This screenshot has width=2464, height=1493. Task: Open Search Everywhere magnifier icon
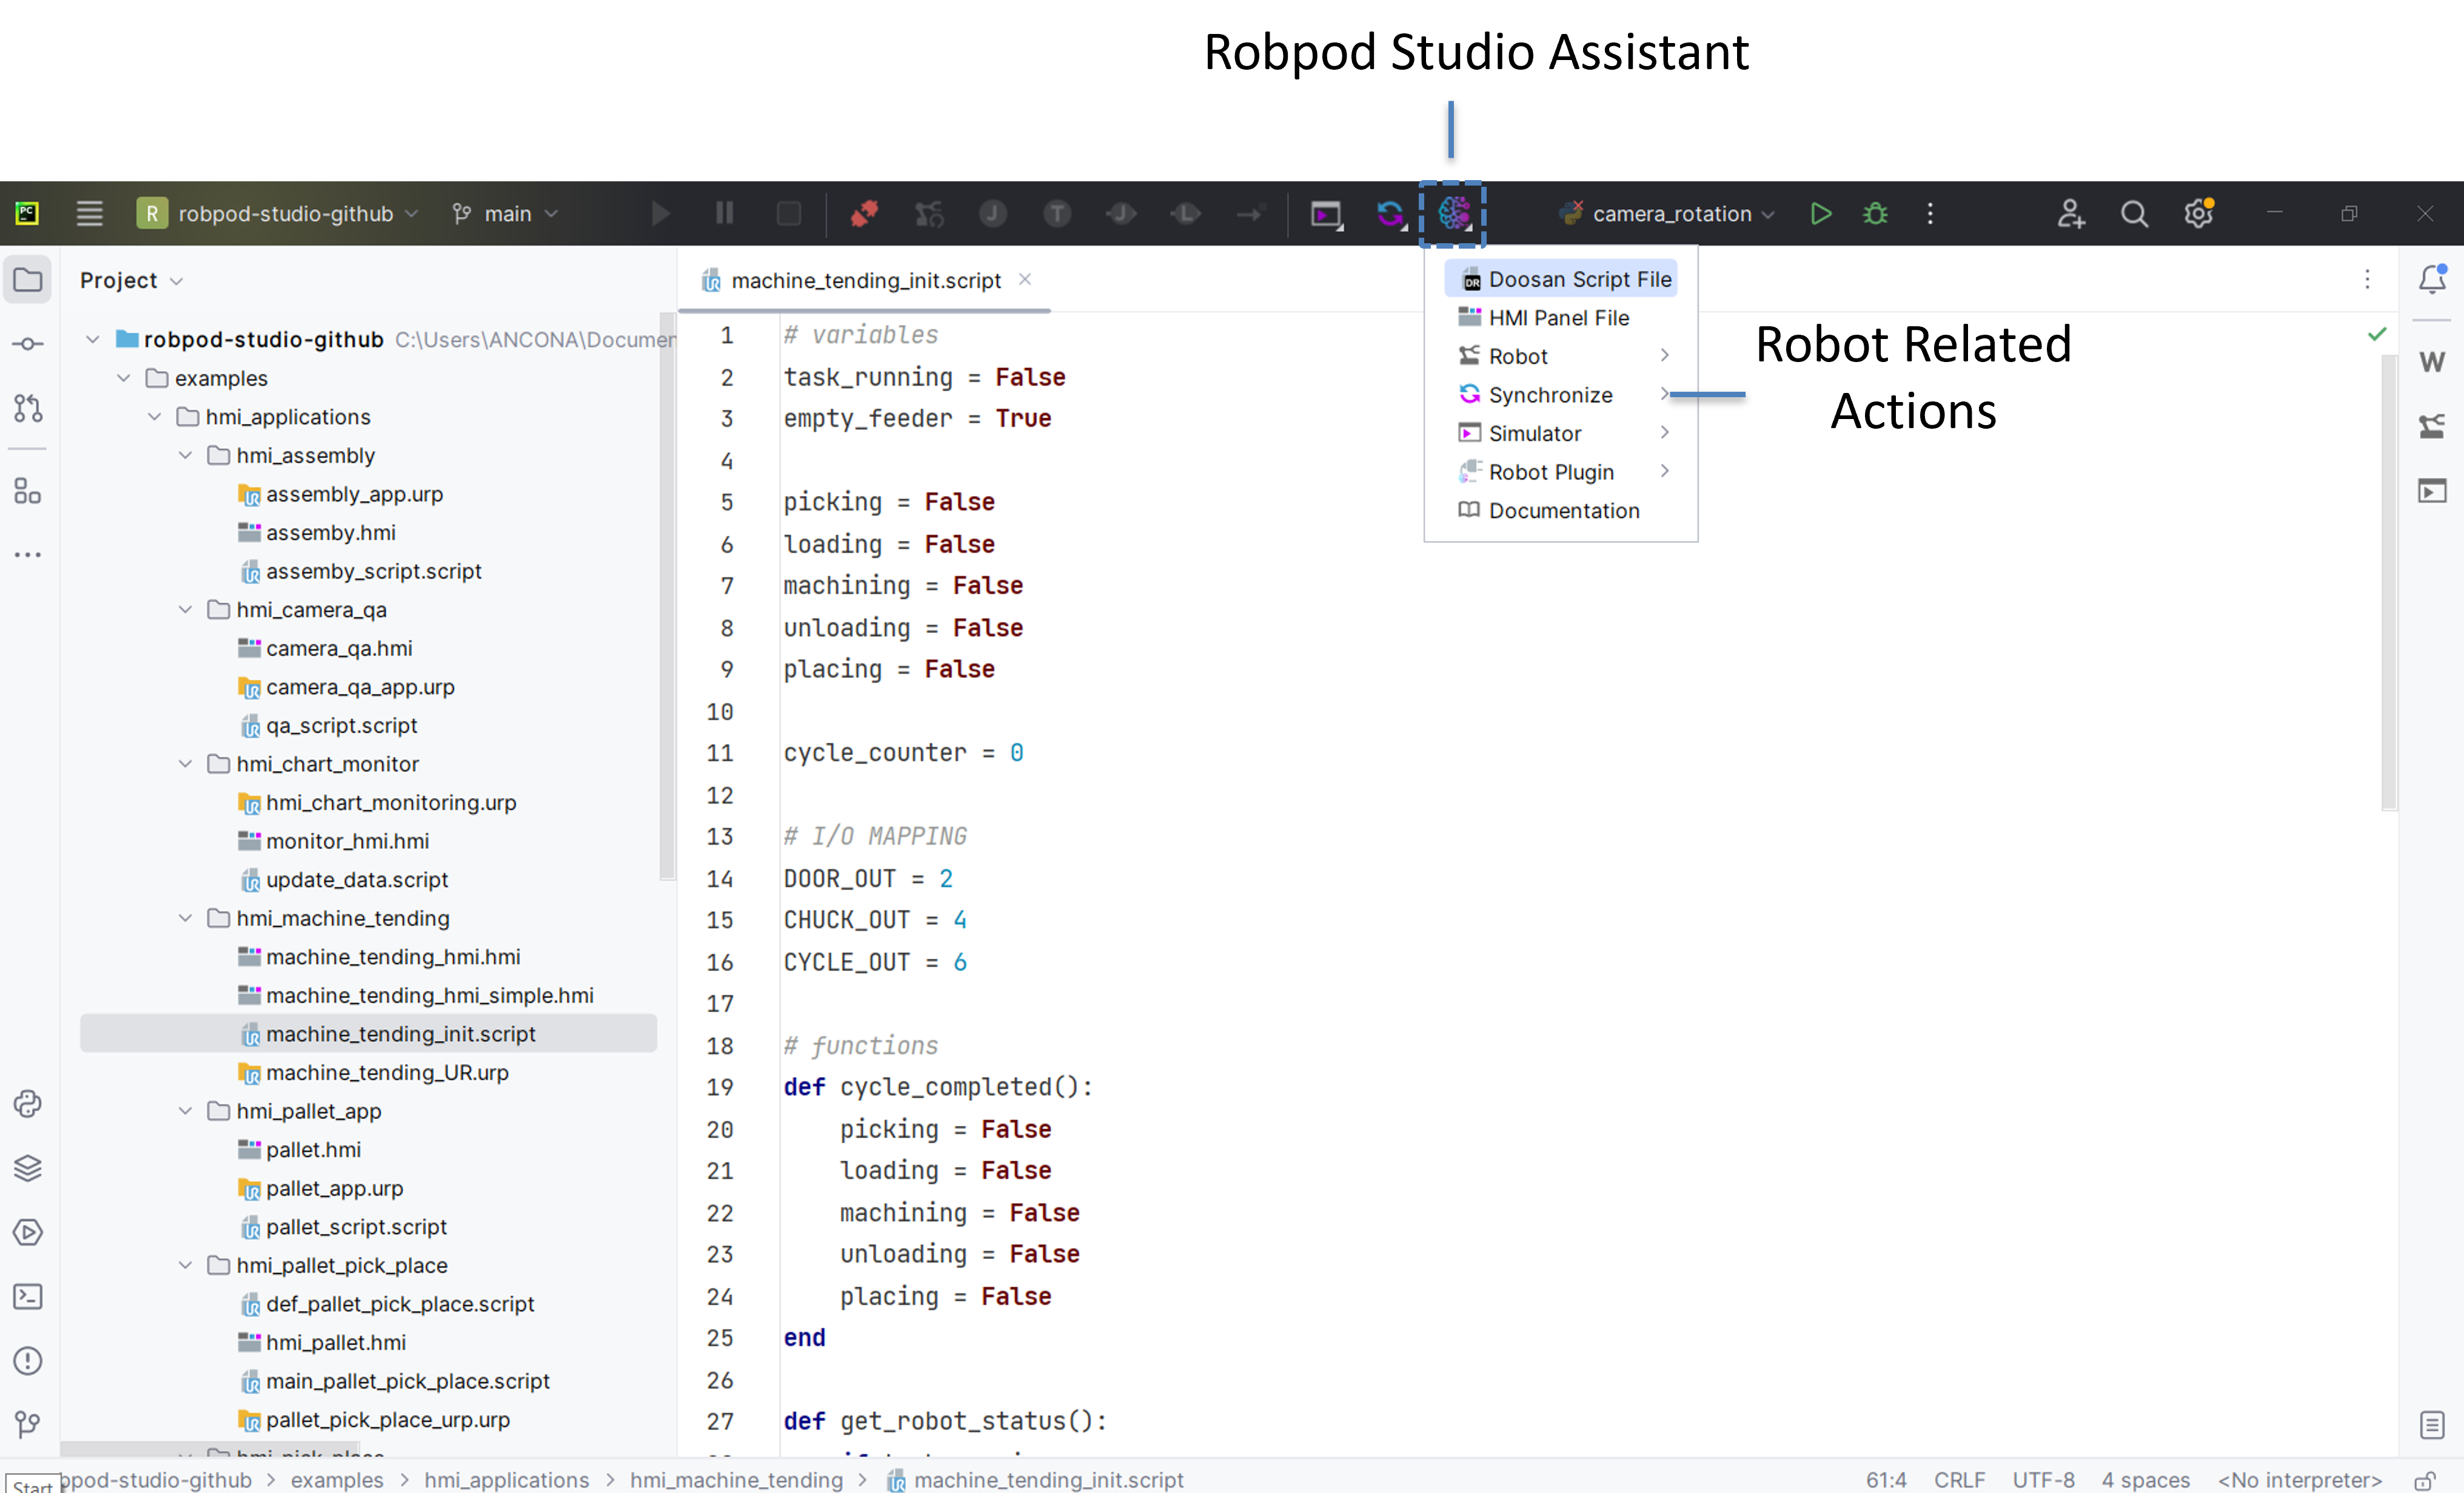[x=2134, y=213]
